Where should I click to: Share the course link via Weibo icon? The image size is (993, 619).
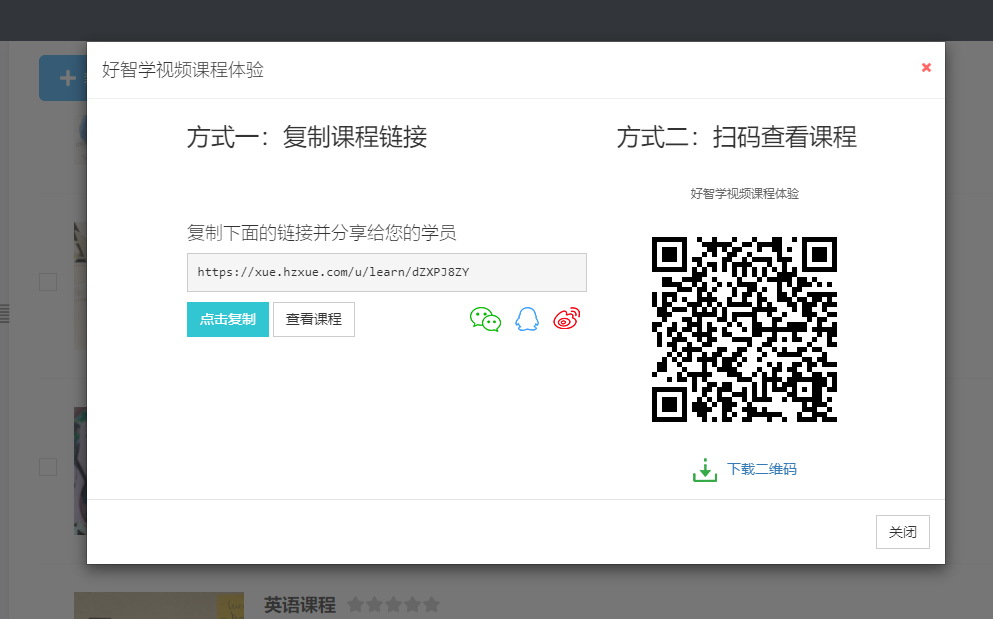[x=567, y=319]
